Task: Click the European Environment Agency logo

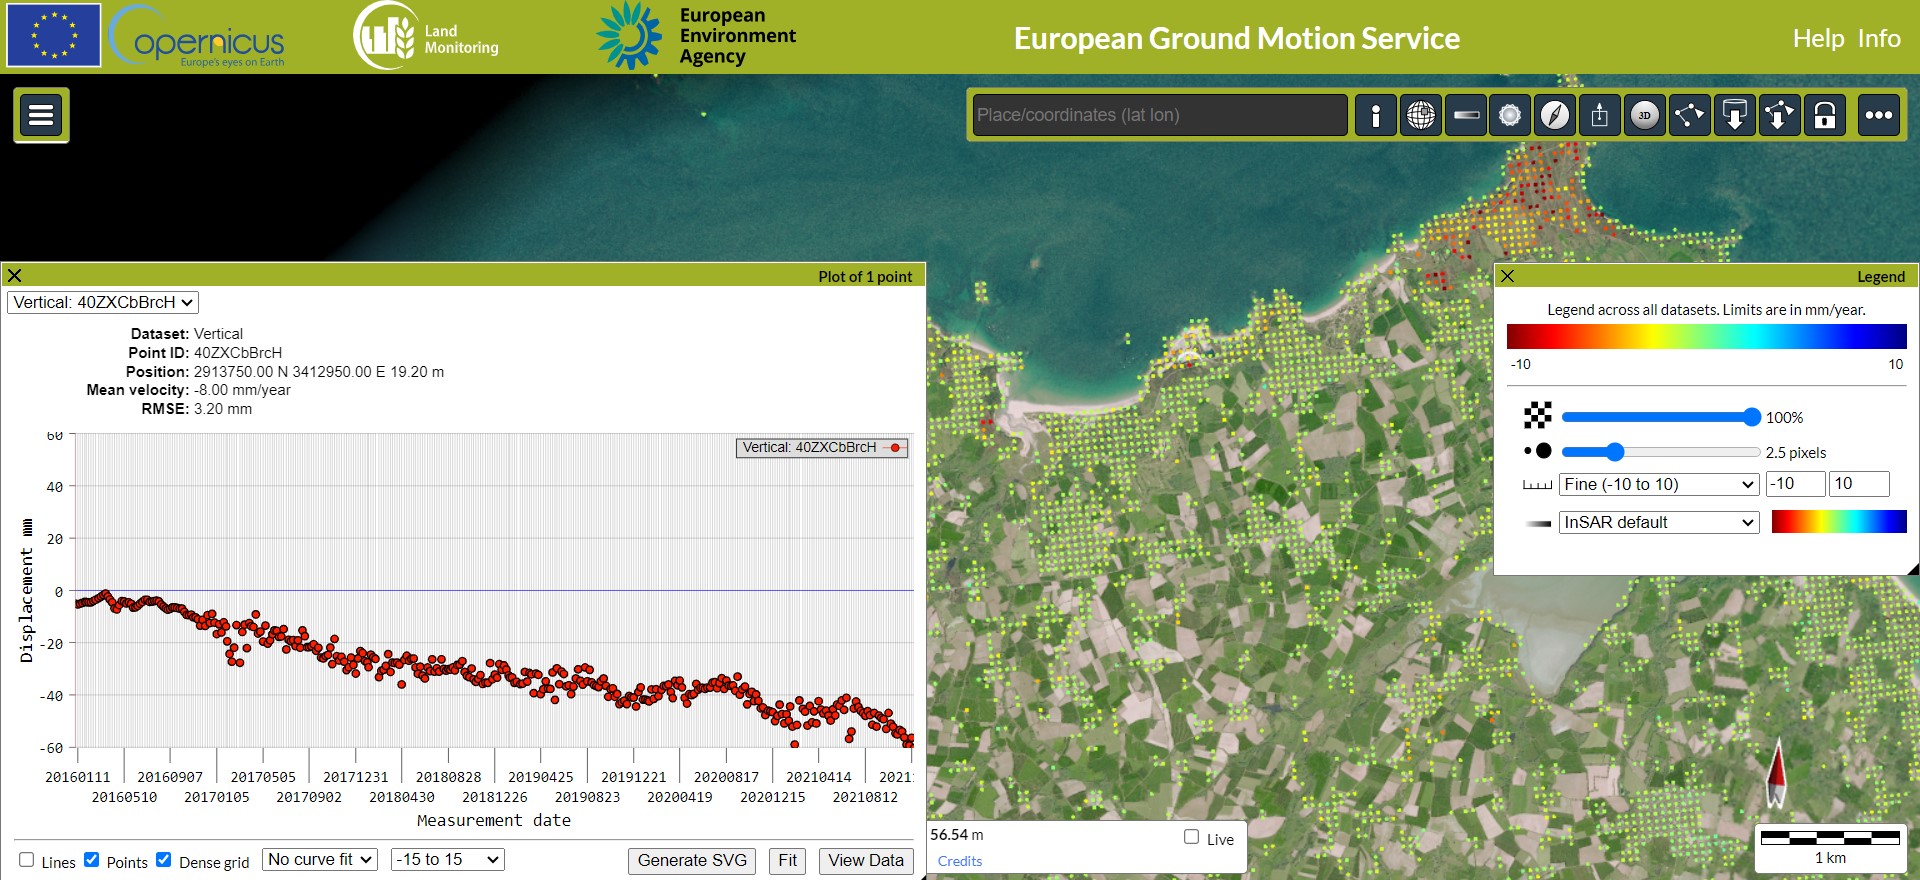Action: (x=697, y=36)
